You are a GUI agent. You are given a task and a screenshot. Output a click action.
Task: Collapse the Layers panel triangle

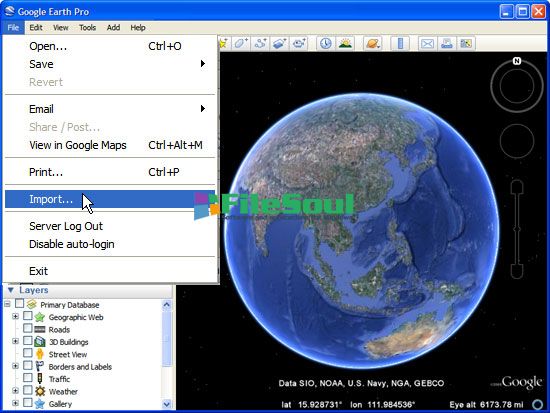(11, 290)
